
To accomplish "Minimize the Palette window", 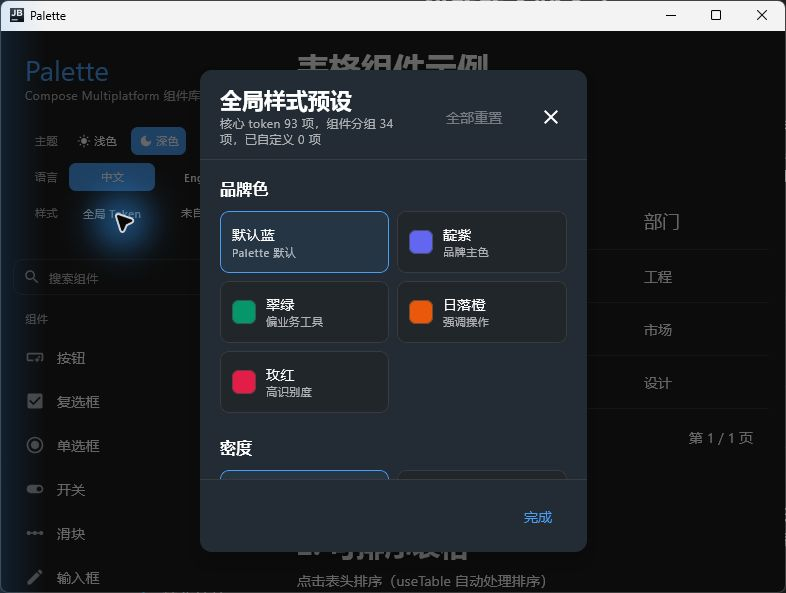I will point(671,16).
